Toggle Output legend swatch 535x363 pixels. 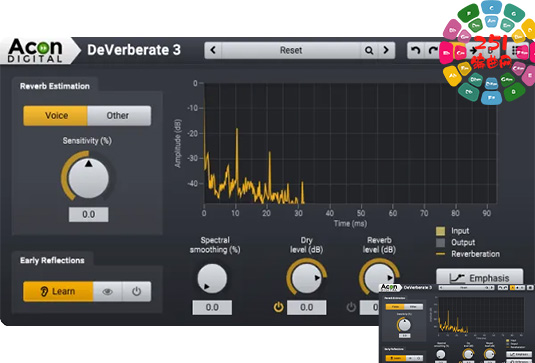(440, 243)
